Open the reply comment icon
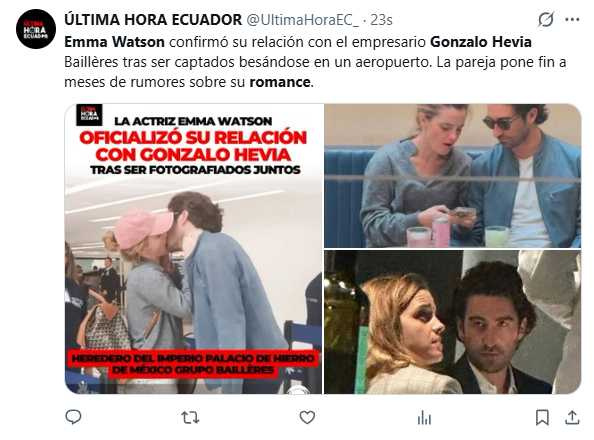594x440 pixels. [73, 417]
